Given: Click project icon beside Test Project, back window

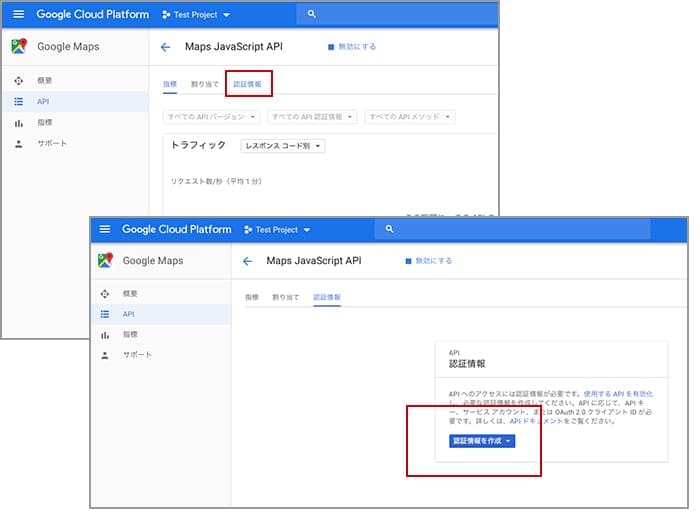Looking at the screenshot, I should coord(166,15).
